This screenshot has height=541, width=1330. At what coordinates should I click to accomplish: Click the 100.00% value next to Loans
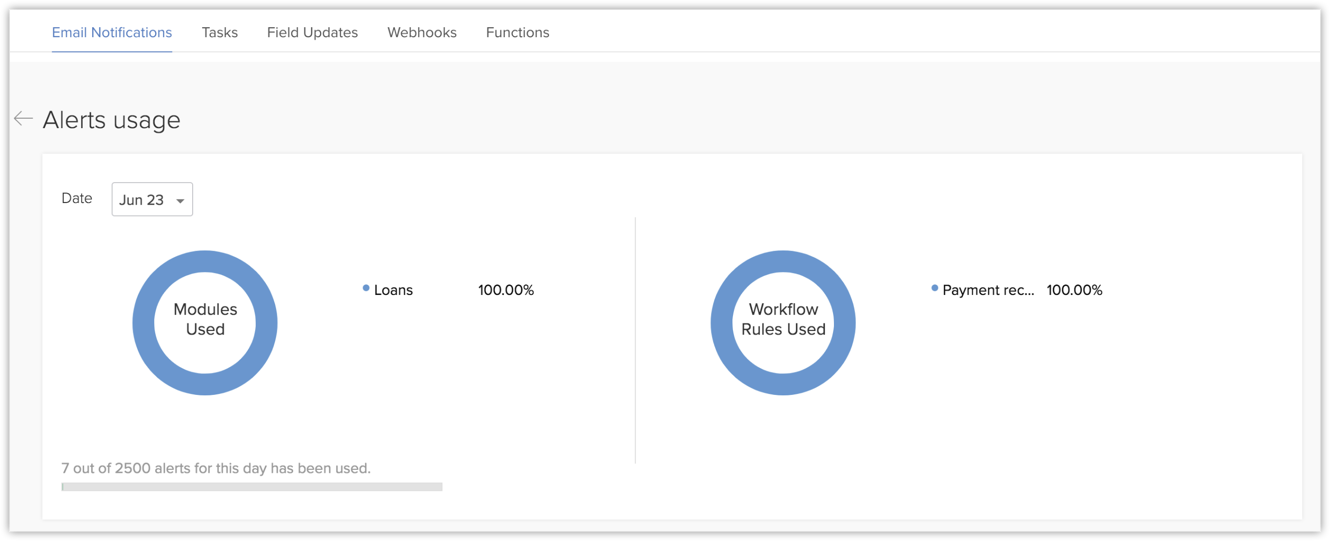tap(506, 290)
